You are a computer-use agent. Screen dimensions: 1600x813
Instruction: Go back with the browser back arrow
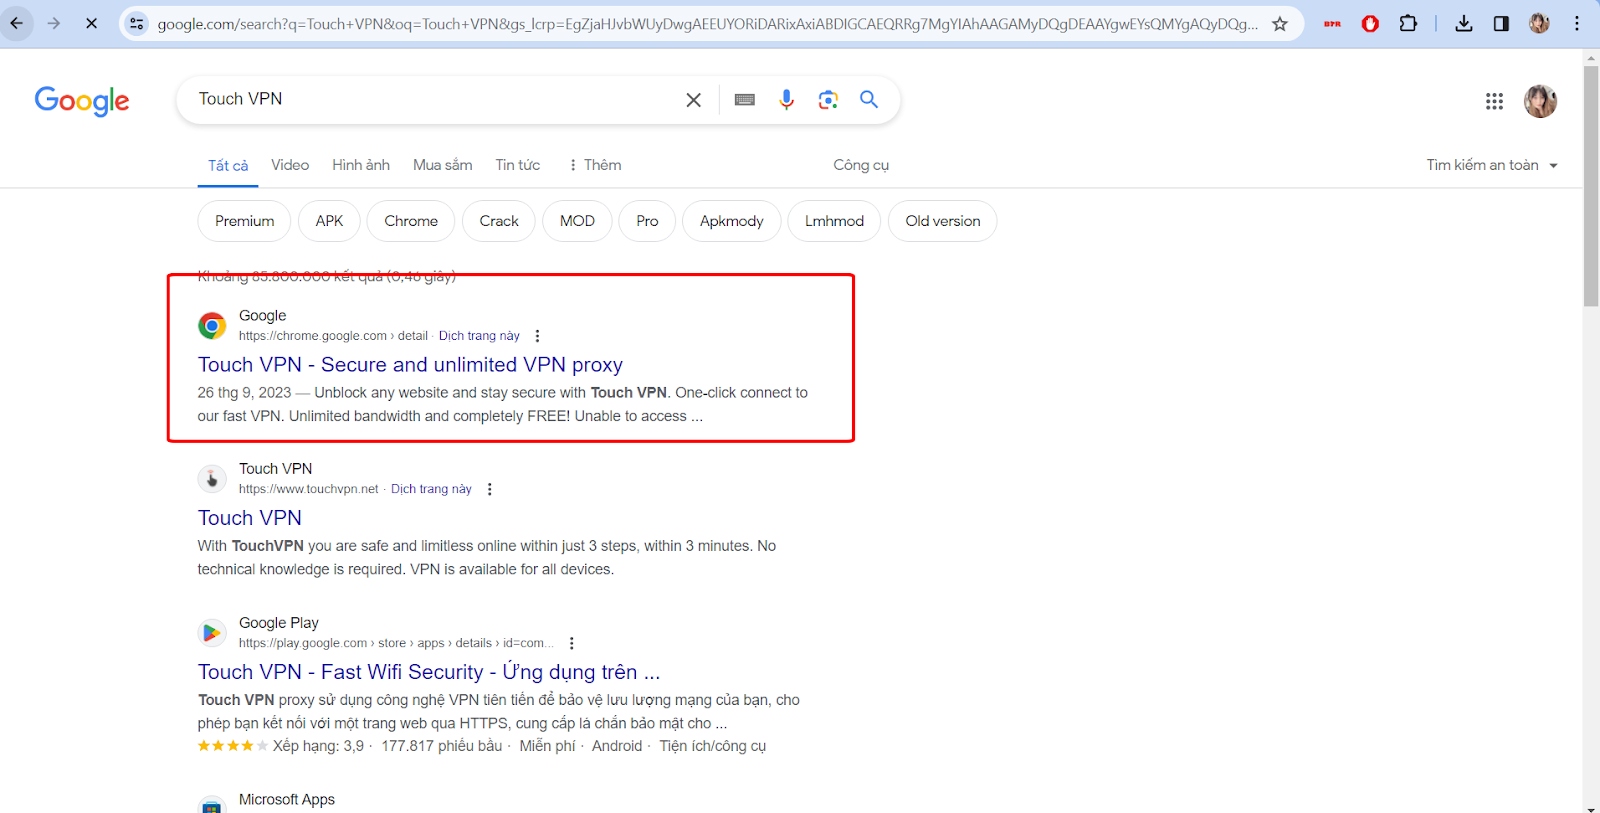[x=17, y=23]
